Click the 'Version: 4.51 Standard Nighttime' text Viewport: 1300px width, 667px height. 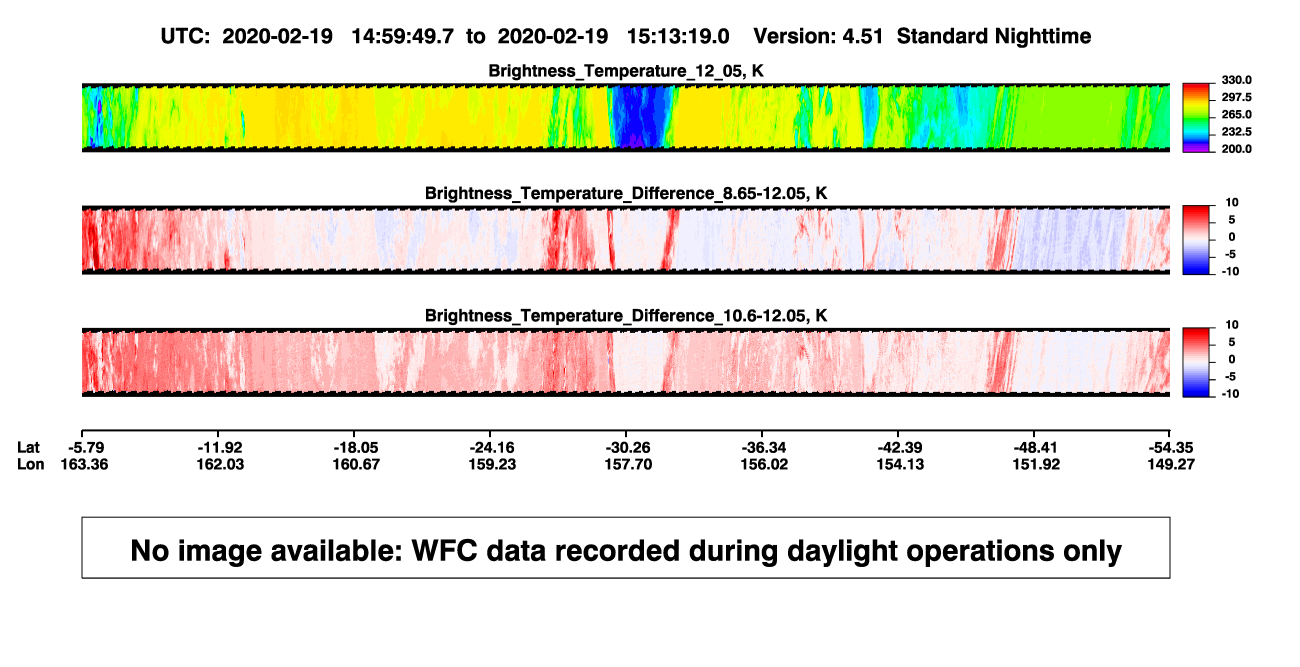[x=922, y=36]
